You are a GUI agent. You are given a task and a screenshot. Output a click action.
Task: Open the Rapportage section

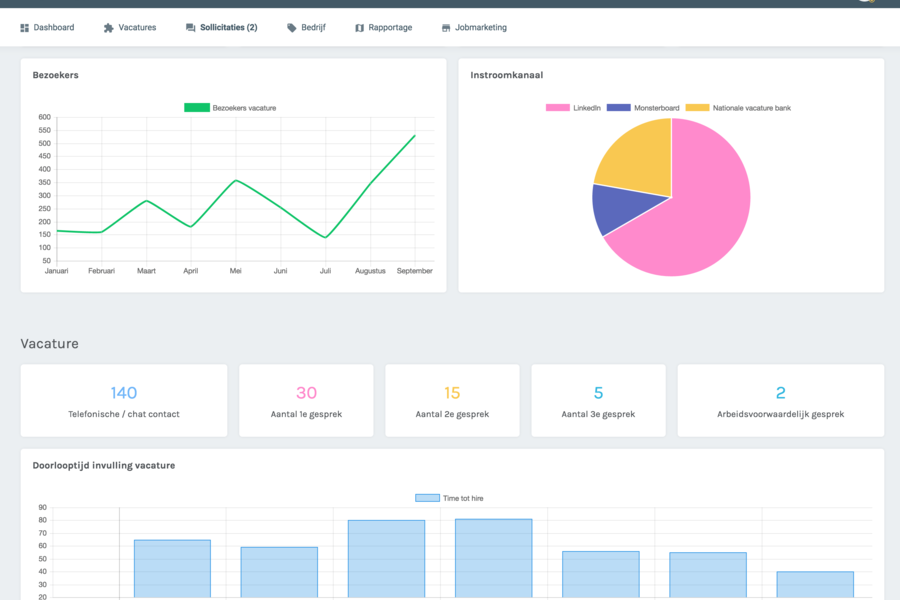coord(383,28)
